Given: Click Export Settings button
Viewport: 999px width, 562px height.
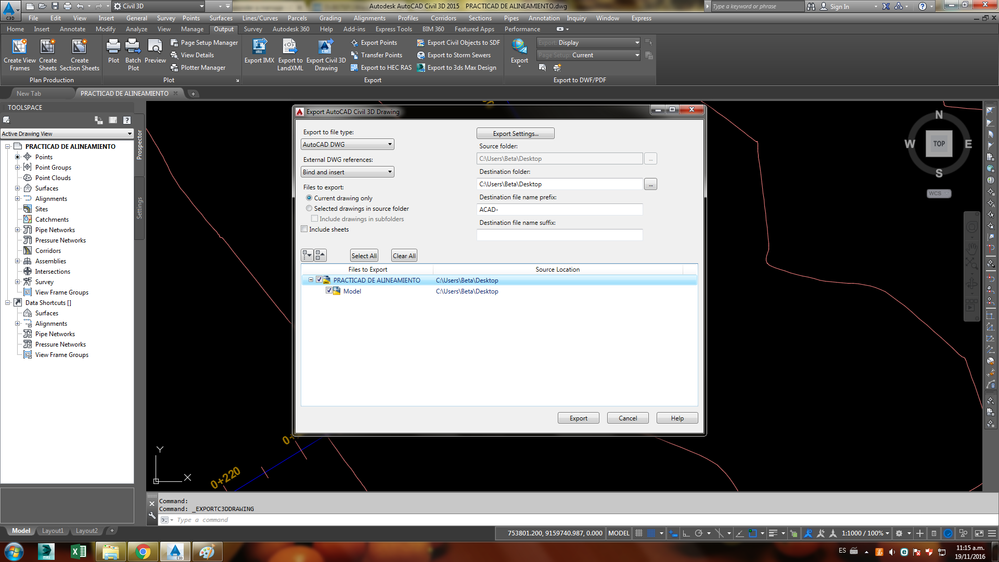Looking at the screenshot, I should 515,133.
